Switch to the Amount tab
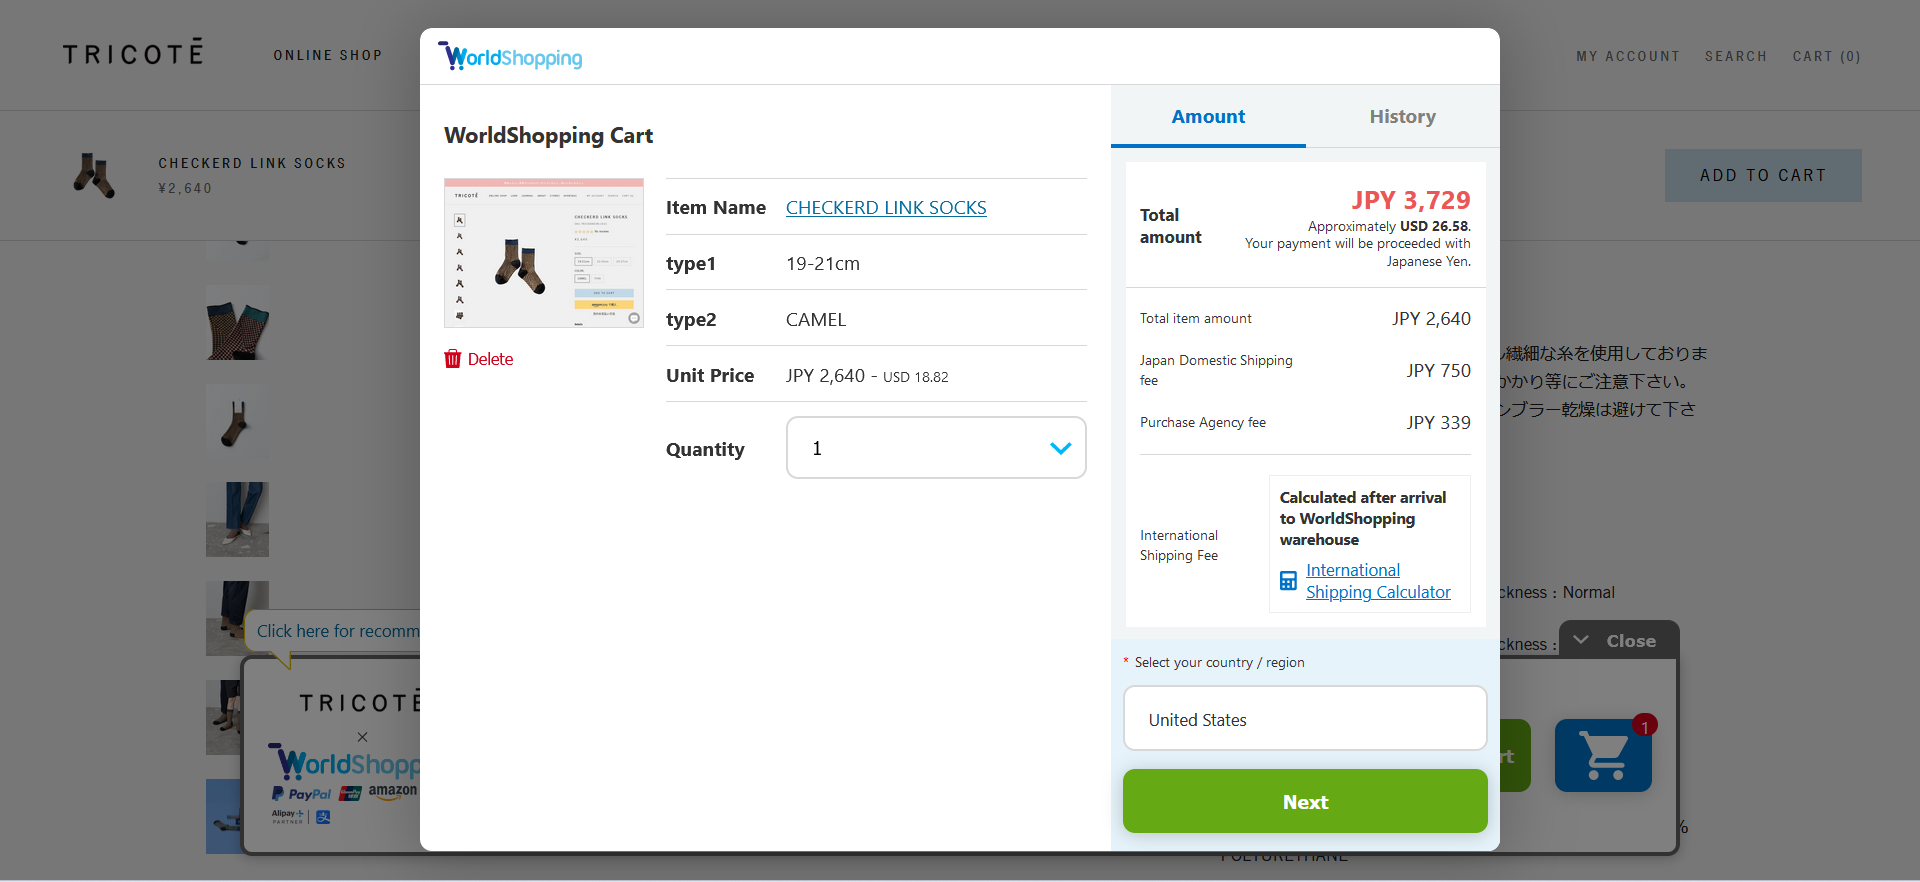 [1208, 117]
